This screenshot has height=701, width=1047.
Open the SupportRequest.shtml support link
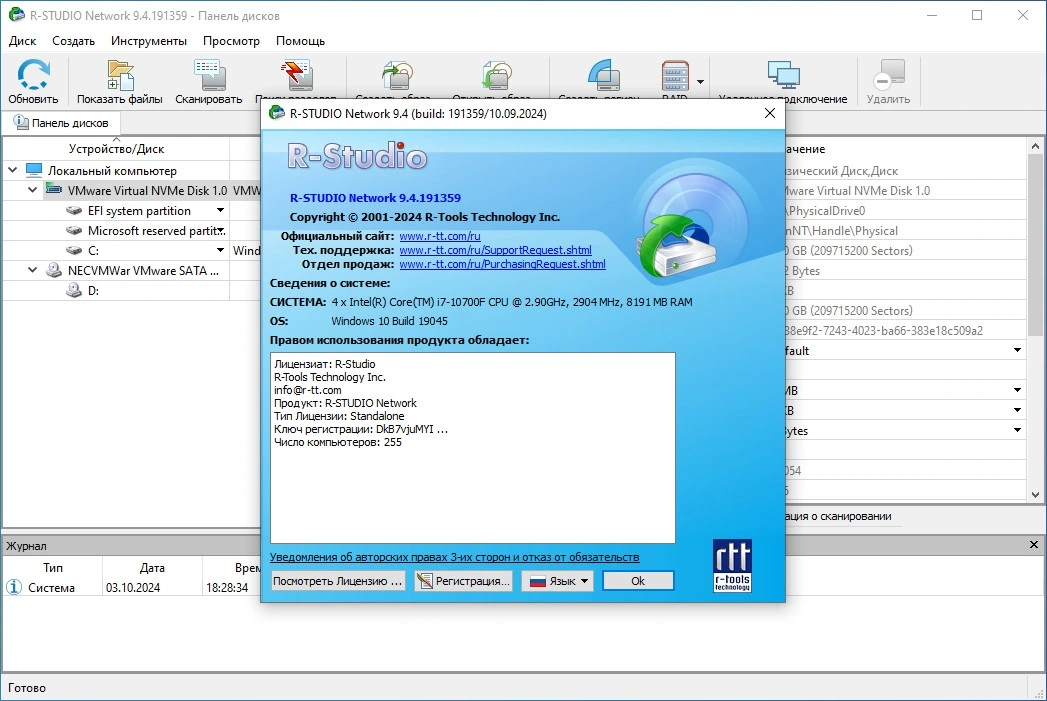tap(495, 250)
